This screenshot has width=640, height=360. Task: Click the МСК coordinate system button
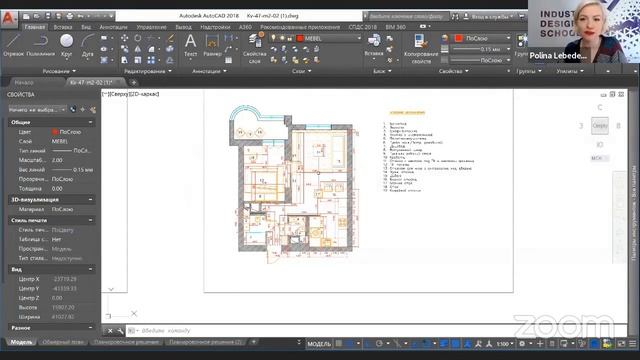tap(599, 158)
